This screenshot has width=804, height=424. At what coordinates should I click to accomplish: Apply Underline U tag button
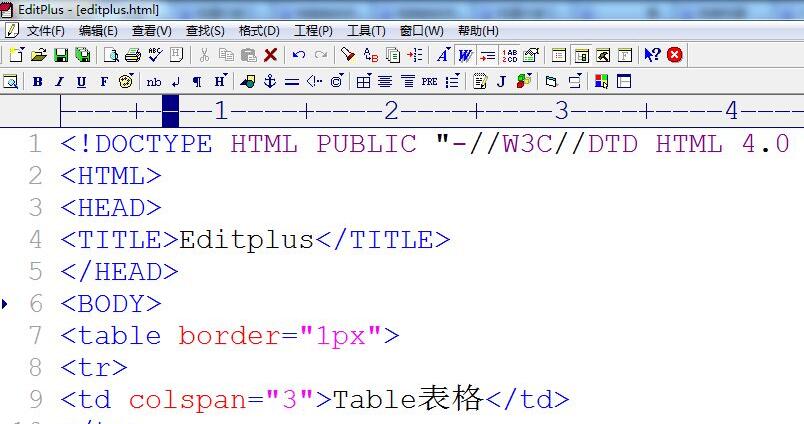[x=81, y=82]
